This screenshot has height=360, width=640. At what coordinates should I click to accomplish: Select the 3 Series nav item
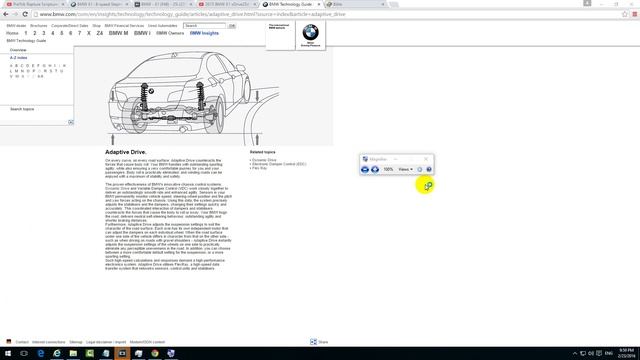click(44, 33)
